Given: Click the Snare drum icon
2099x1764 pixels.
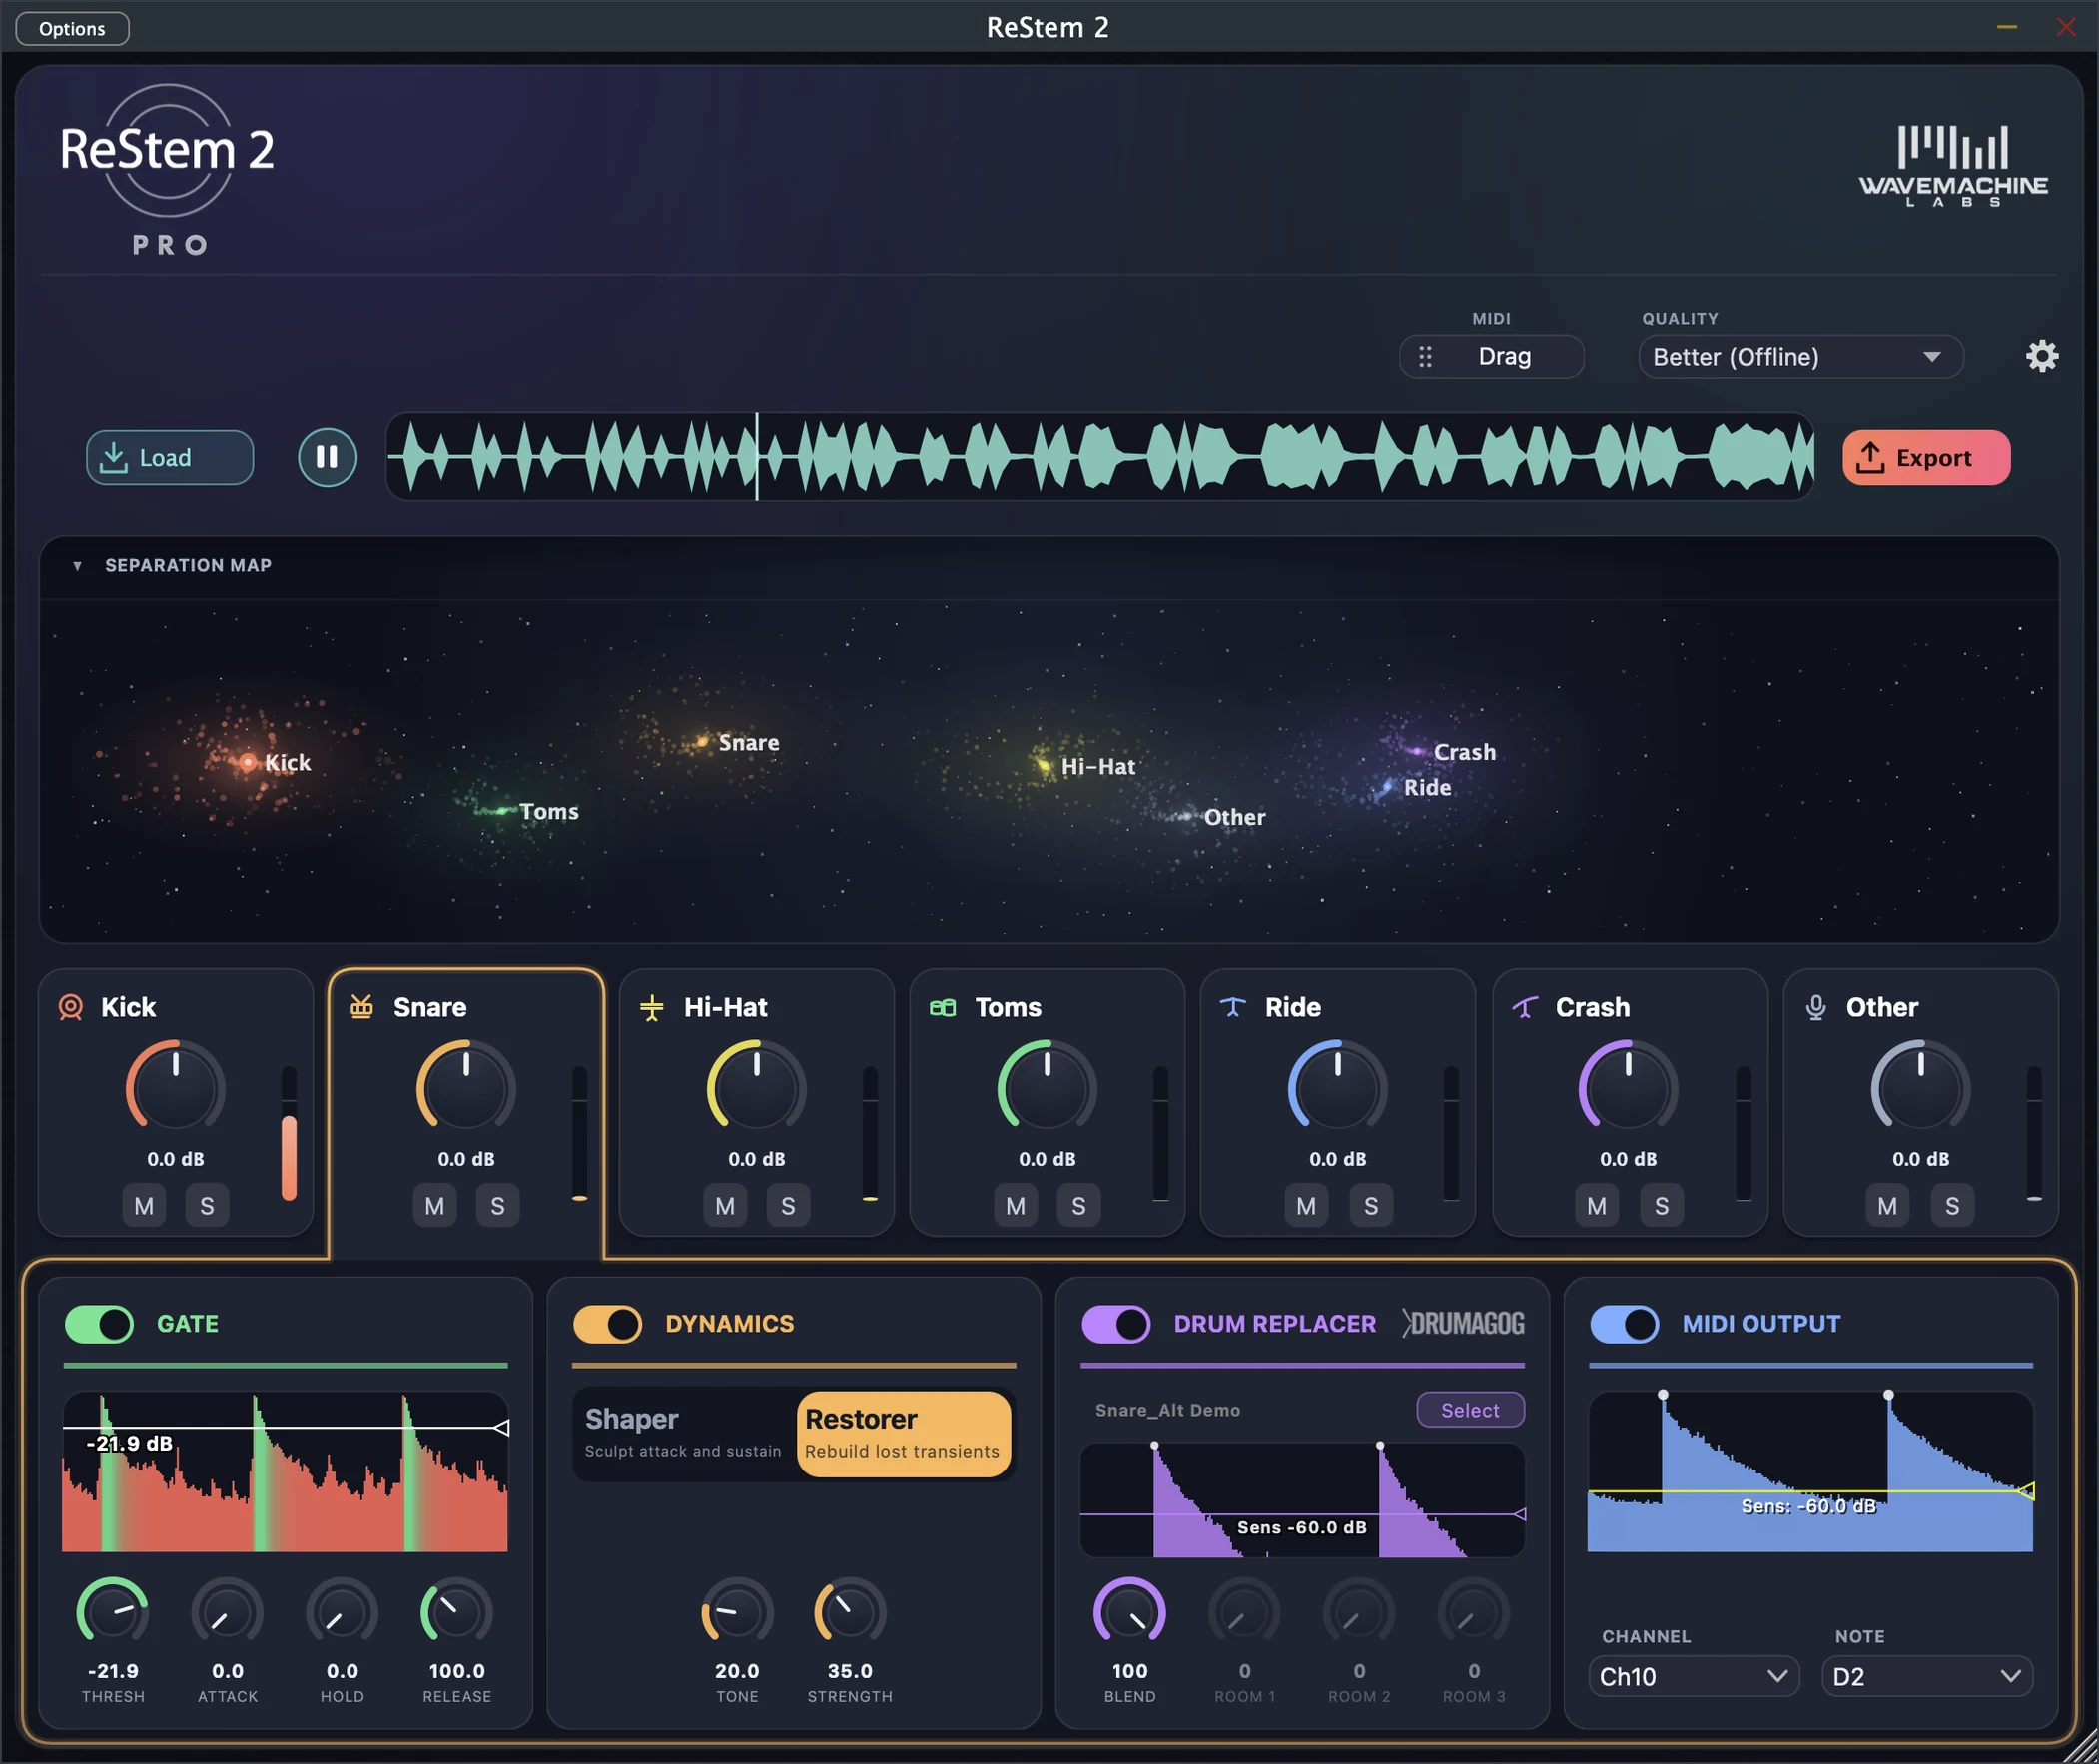Looking at the screenshot, I should coord(362,1007).
